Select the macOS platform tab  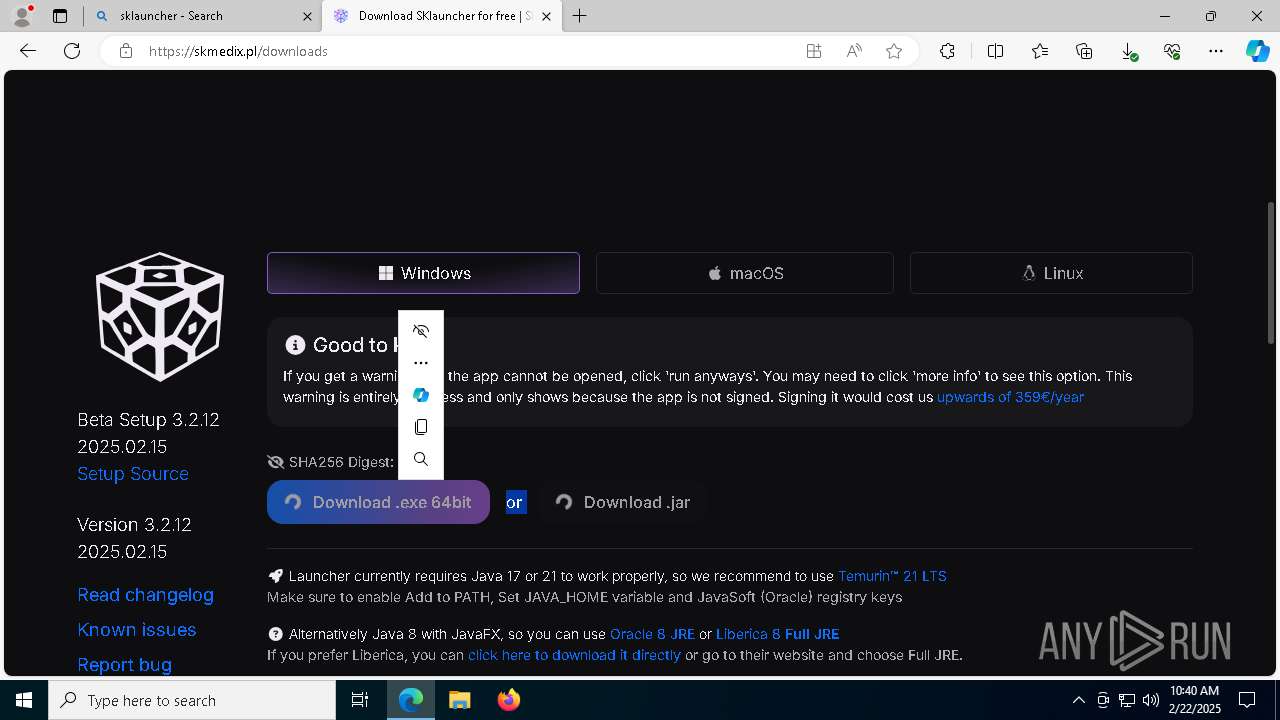coord(745,273)
